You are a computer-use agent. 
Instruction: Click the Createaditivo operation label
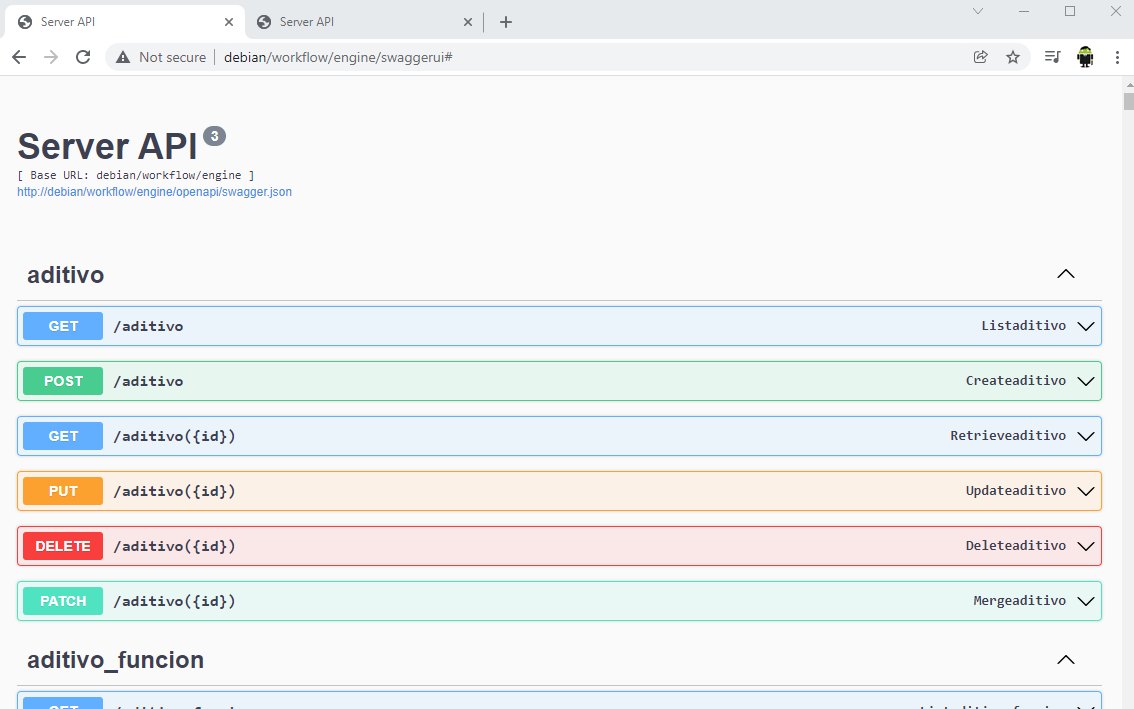tap(1015, 381)
